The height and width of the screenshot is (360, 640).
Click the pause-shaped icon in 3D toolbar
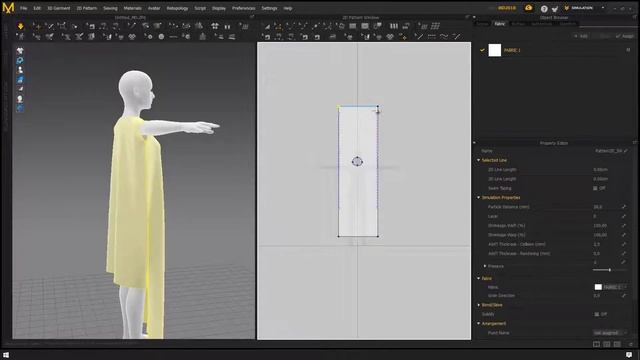tap(227, 27)
